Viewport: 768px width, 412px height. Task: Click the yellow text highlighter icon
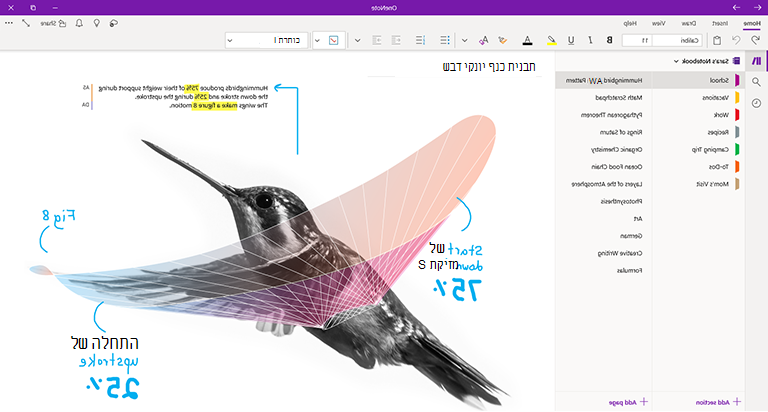[x=552, y=40]
